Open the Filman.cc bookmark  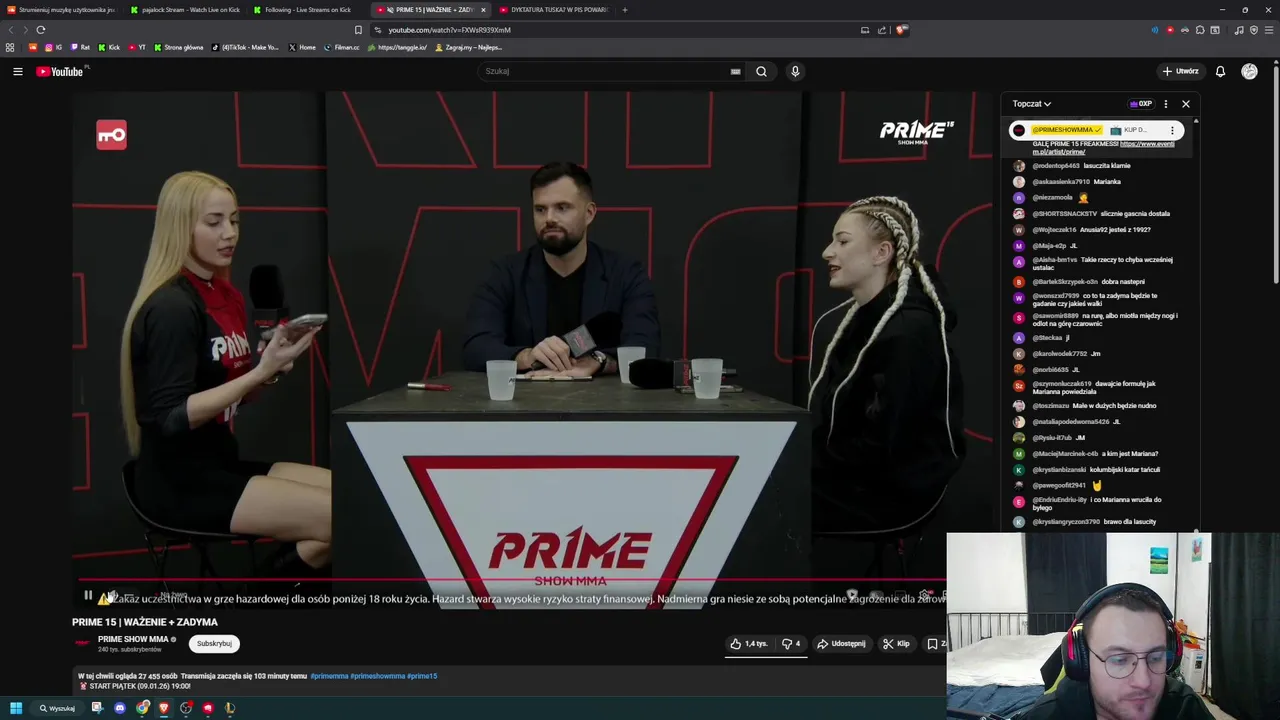coord(341,47)
